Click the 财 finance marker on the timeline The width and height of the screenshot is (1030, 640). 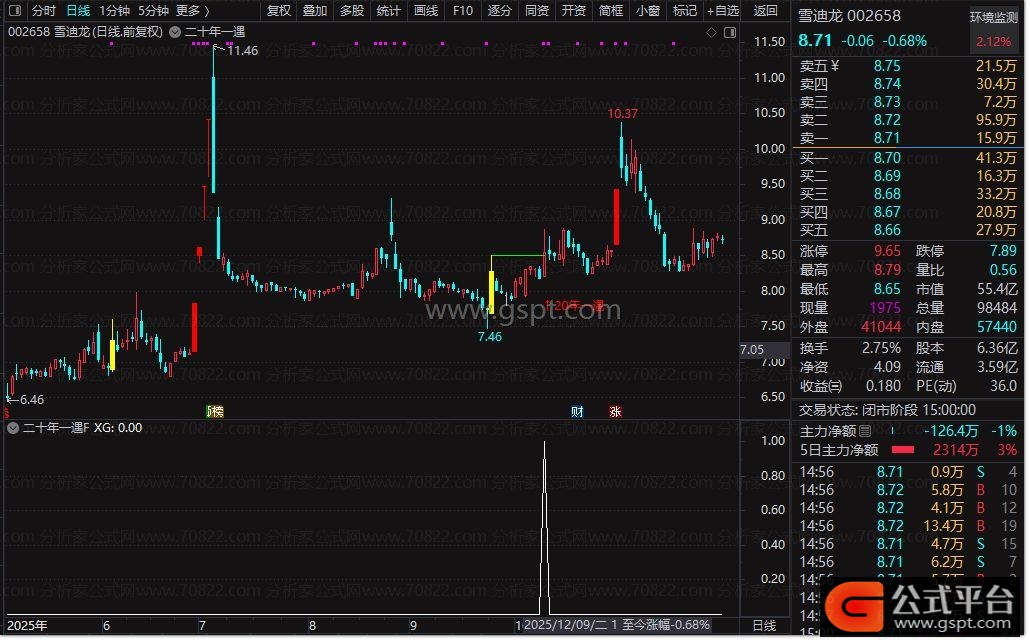click(577, 411)
